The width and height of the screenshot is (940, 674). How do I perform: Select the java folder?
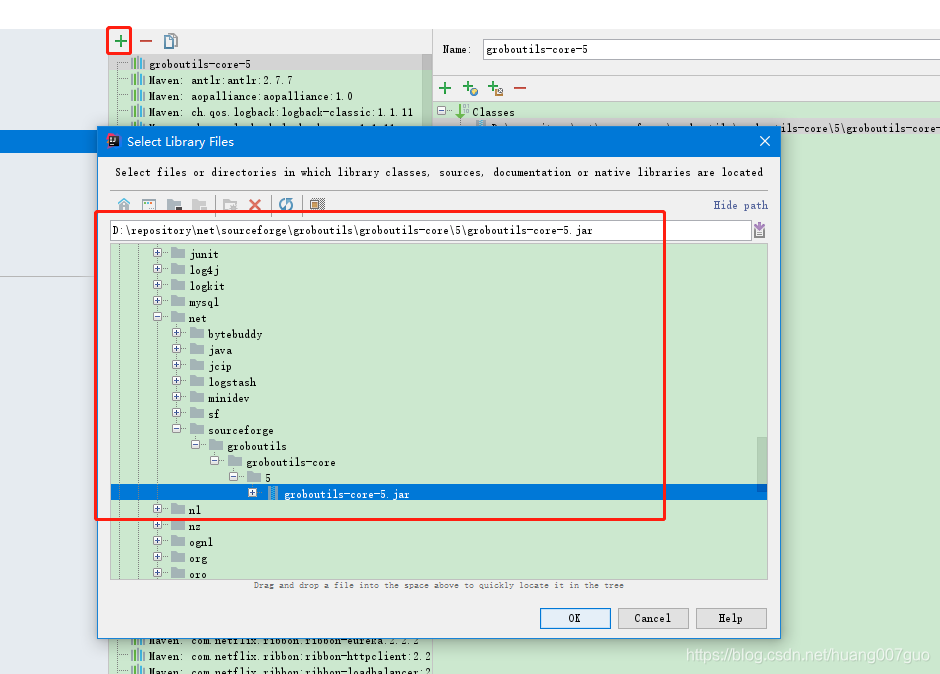pyautogui.click(x=220, y=350)
